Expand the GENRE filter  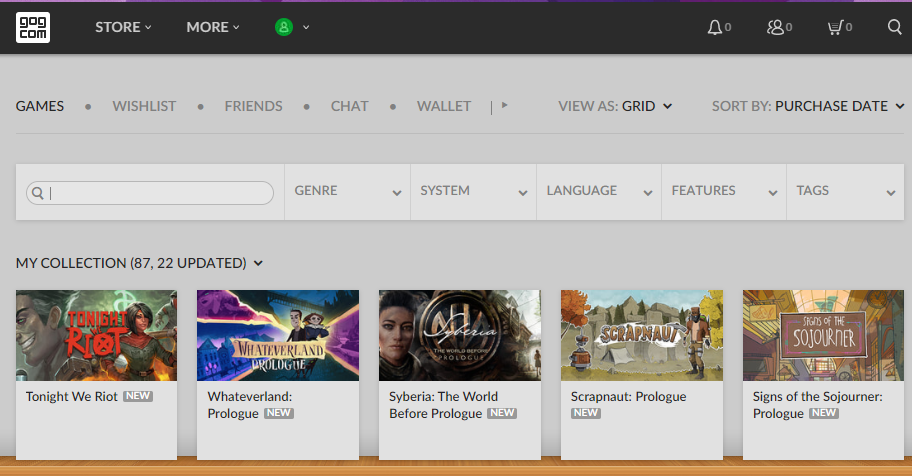tap(347, 191)
